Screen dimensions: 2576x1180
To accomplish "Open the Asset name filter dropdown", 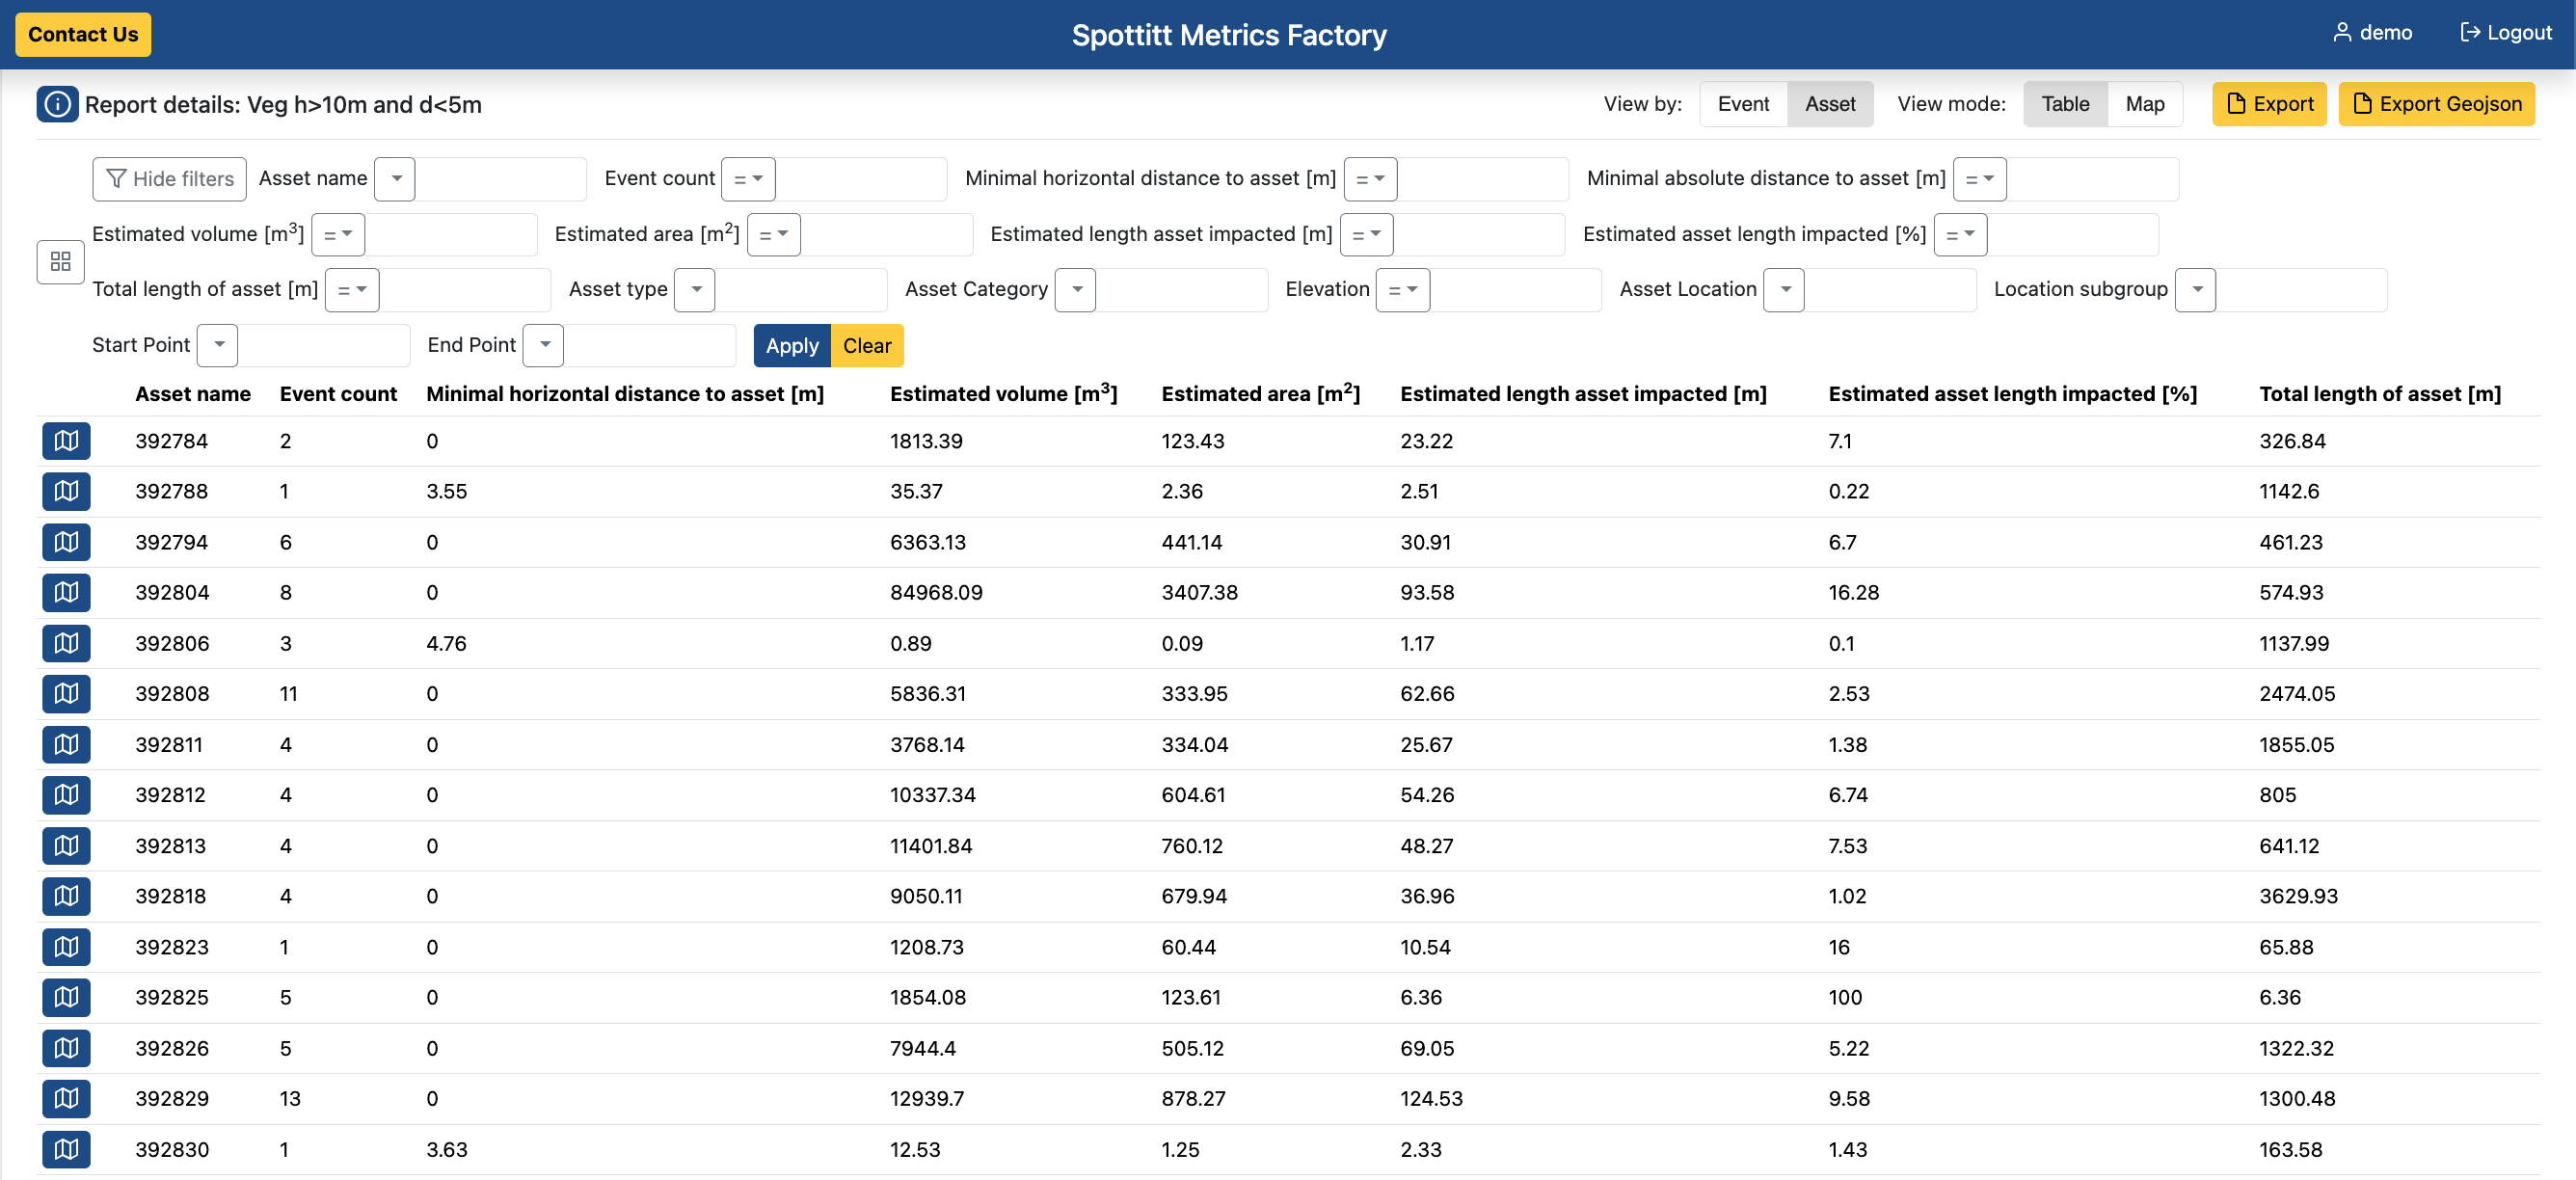I will [396, 179].
